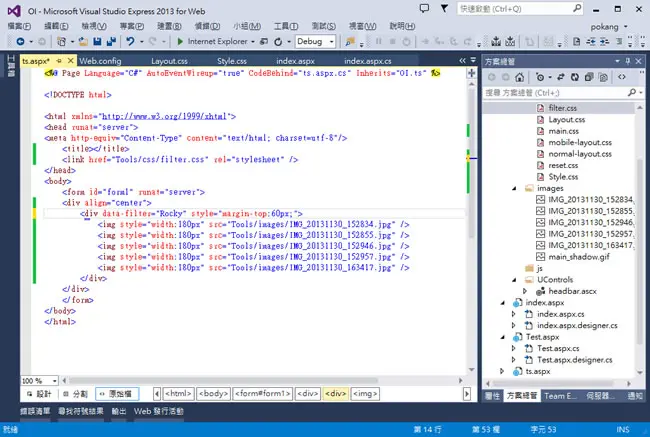Open the 工具(T) menu
This screenshot has height=437, width=650.
tap(286, 26)
